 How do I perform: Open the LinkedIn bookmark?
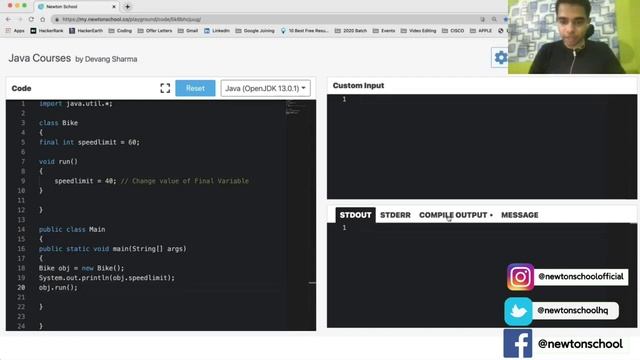tap(217, 31)
